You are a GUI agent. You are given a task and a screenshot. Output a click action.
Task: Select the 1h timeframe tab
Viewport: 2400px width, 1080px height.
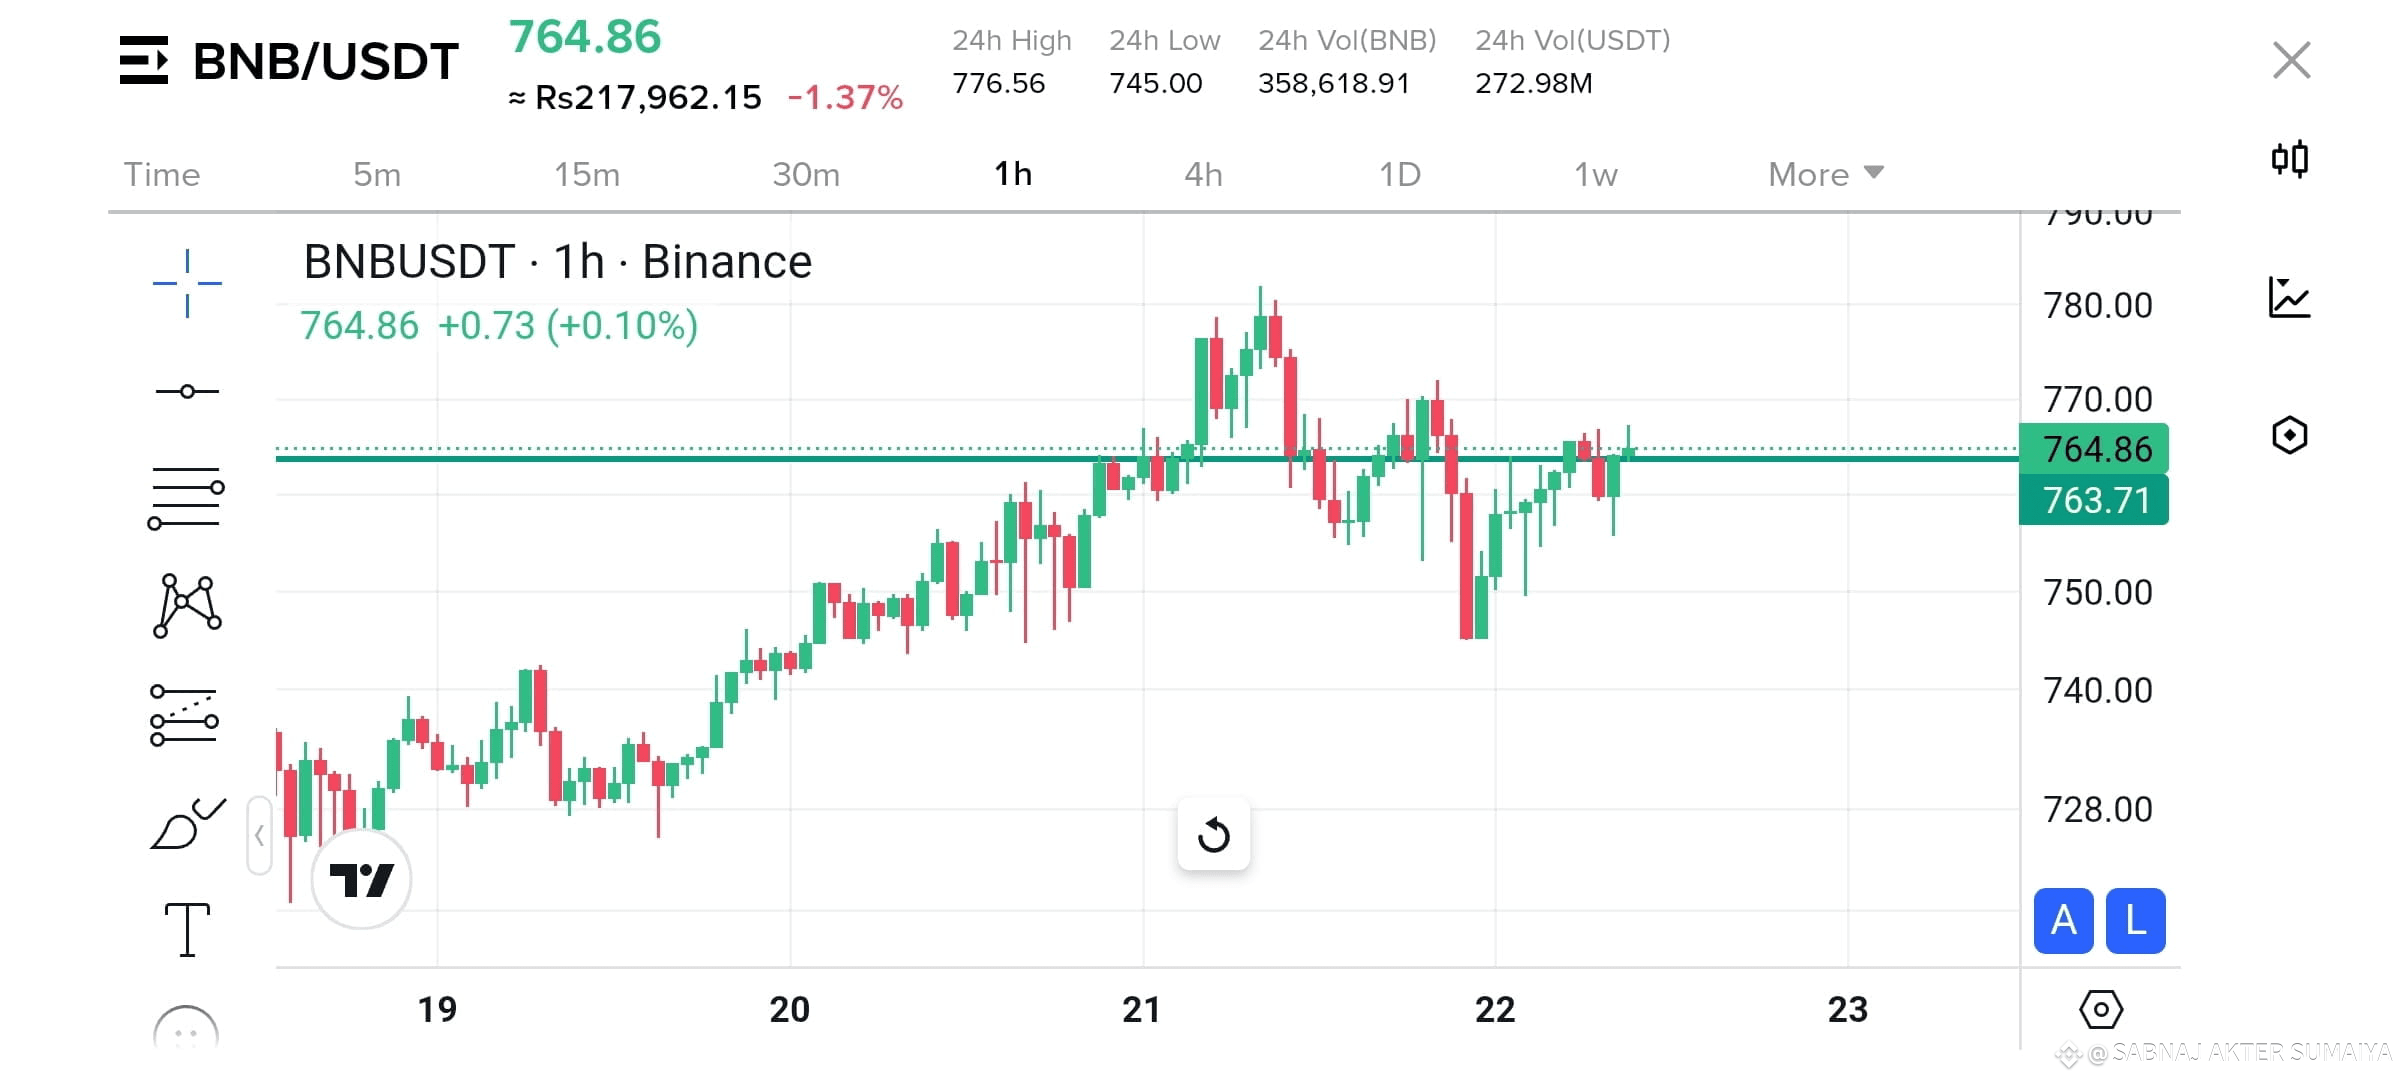pyautogui.click(x=1013, y=174)
